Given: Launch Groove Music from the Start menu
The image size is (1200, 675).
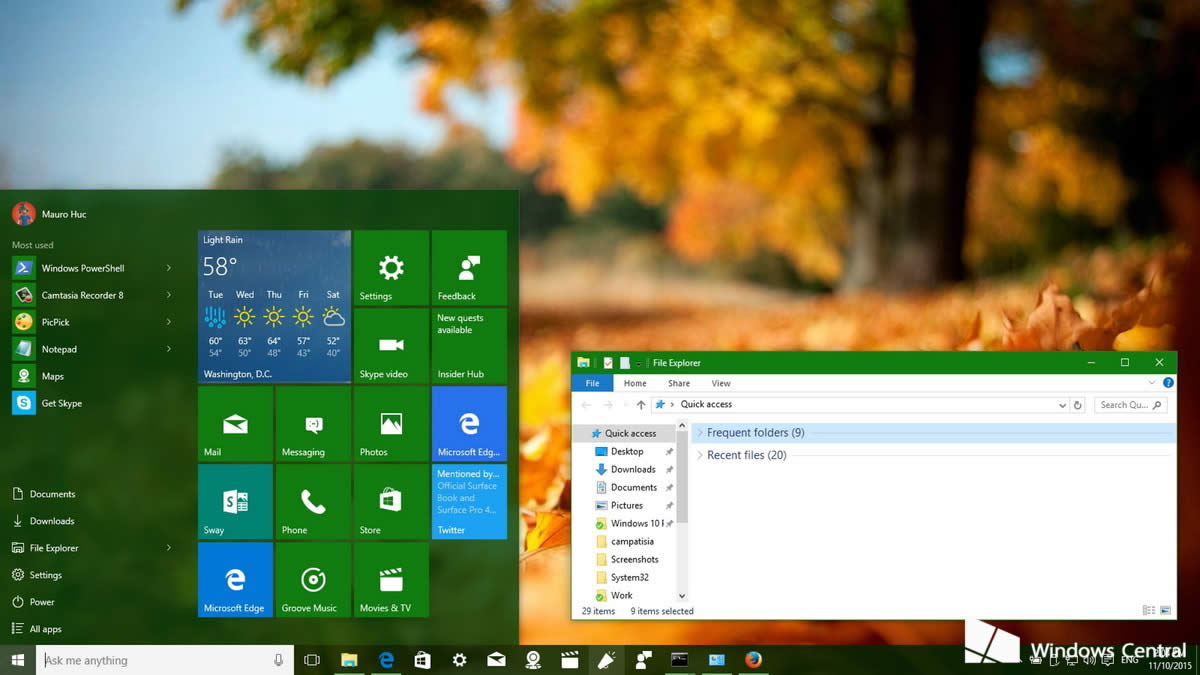Looking at the screenshot, I should (x=312, y=580).
